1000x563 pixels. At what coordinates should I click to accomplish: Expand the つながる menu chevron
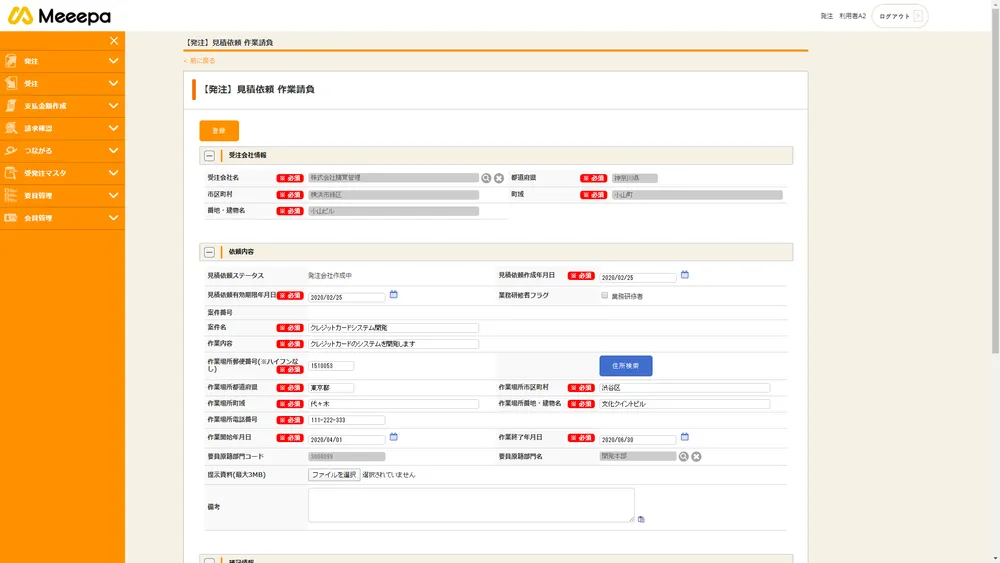[x=114, y=150]
